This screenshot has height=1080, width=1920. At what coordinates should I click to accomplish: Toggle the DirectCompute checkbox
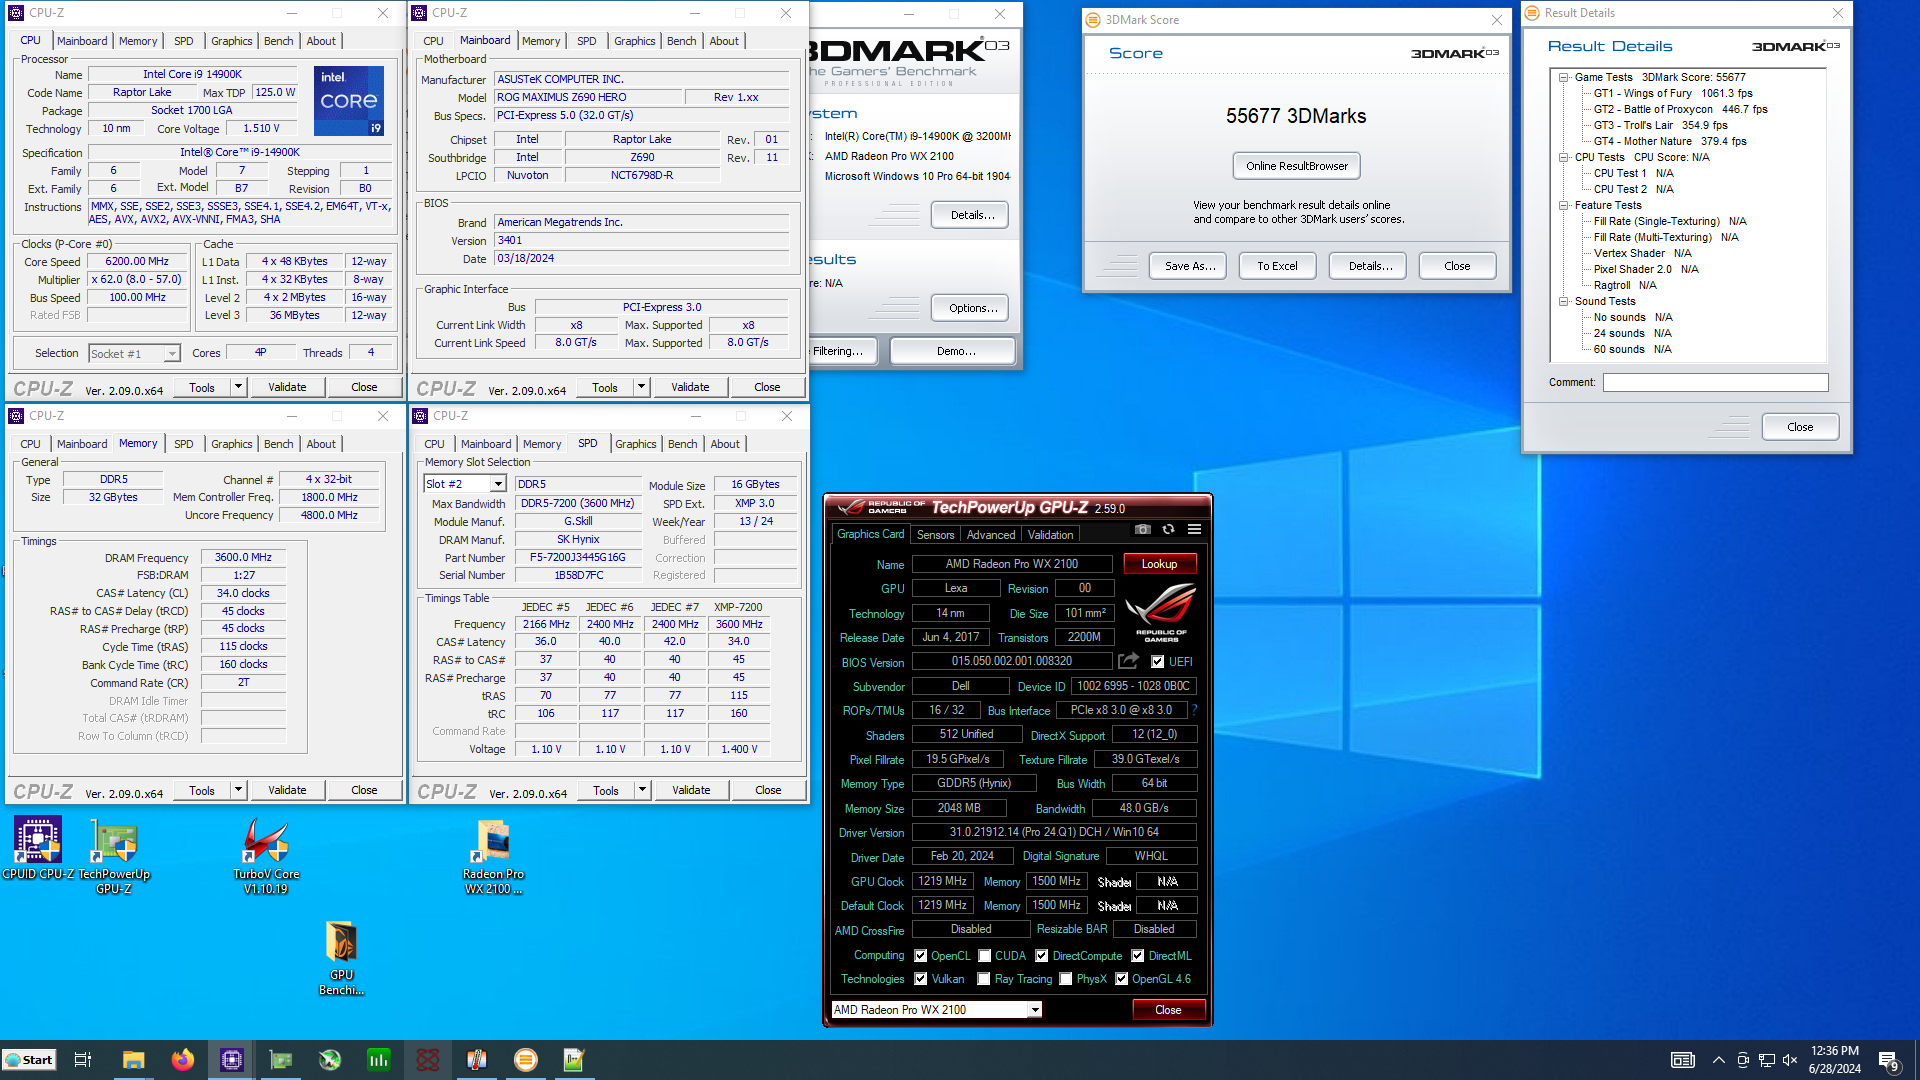tap(1041, 956)
